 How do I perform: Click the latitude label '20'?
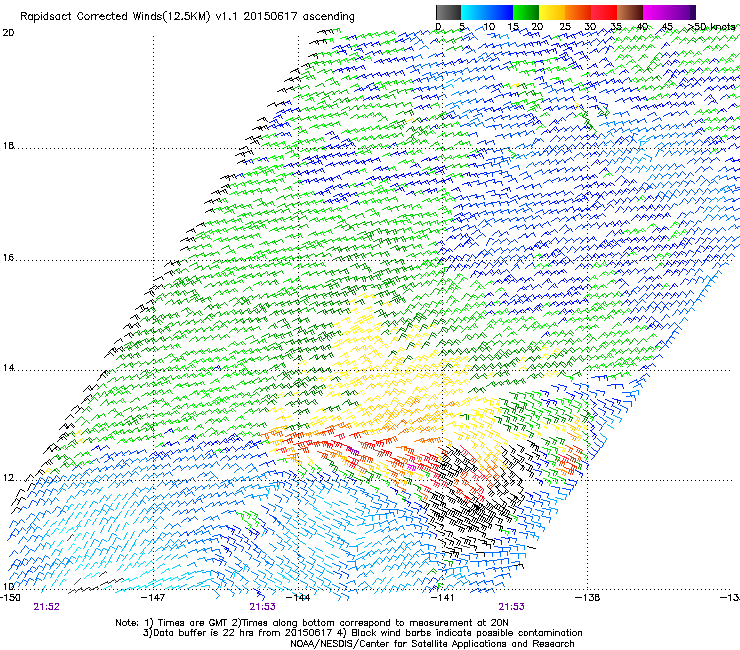[8, 33]
